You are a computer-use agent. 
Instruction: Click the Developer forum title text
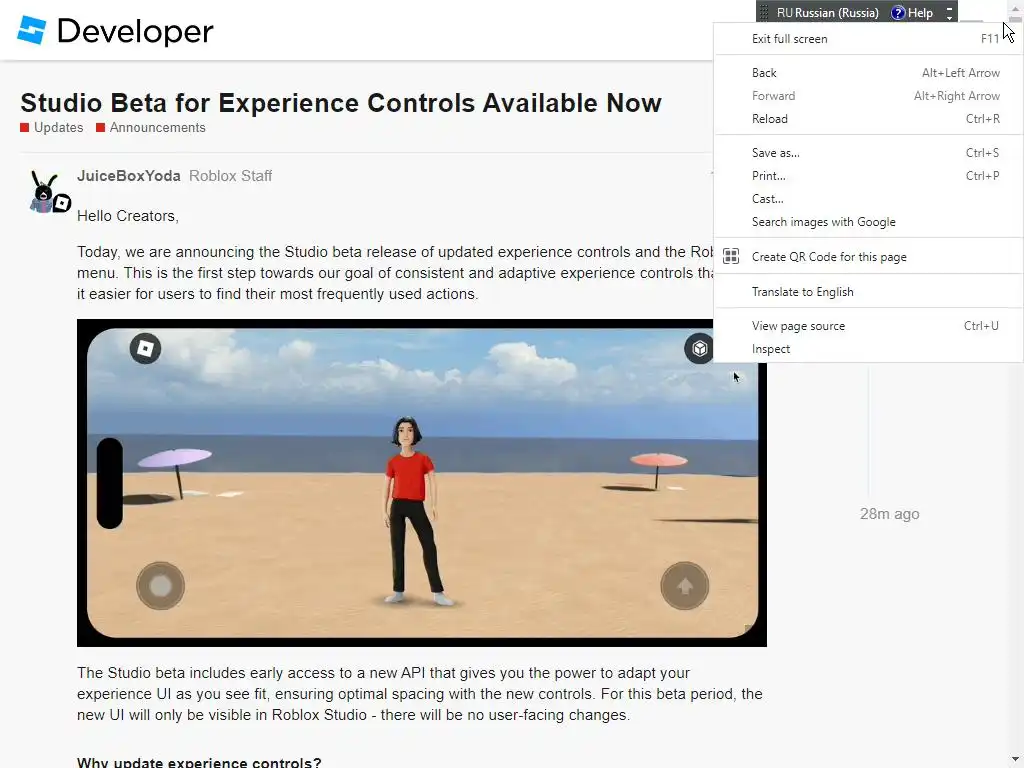(135, 31)
